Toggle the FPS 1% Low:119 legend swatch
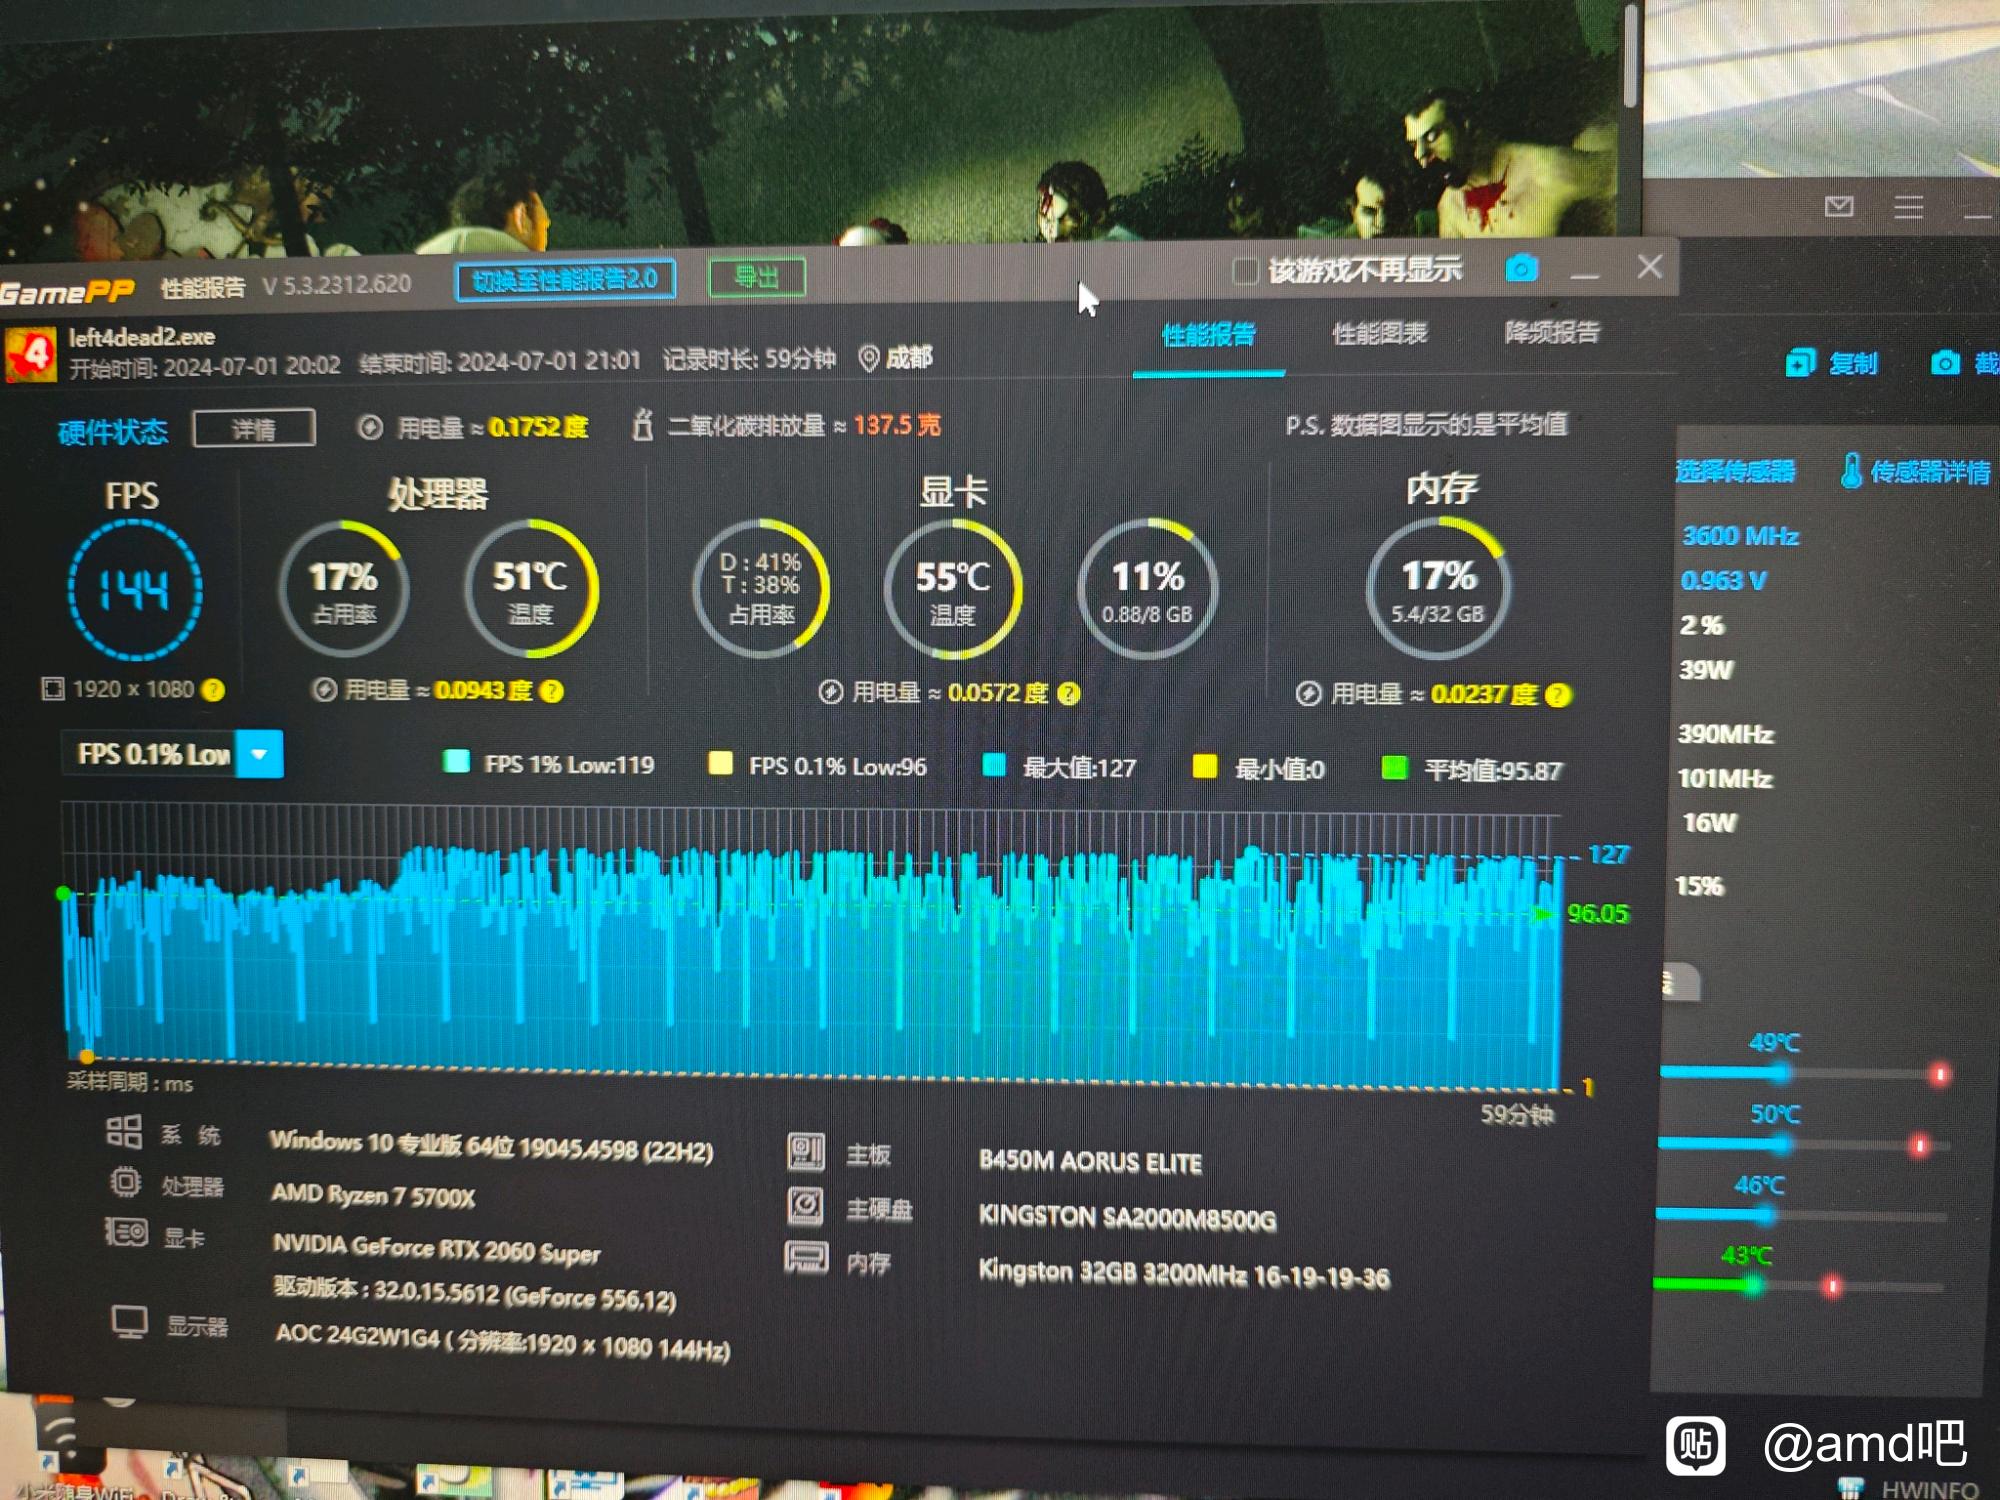Image resolution: width=2000 pixels, height=1500 pixels. point(456,762)
